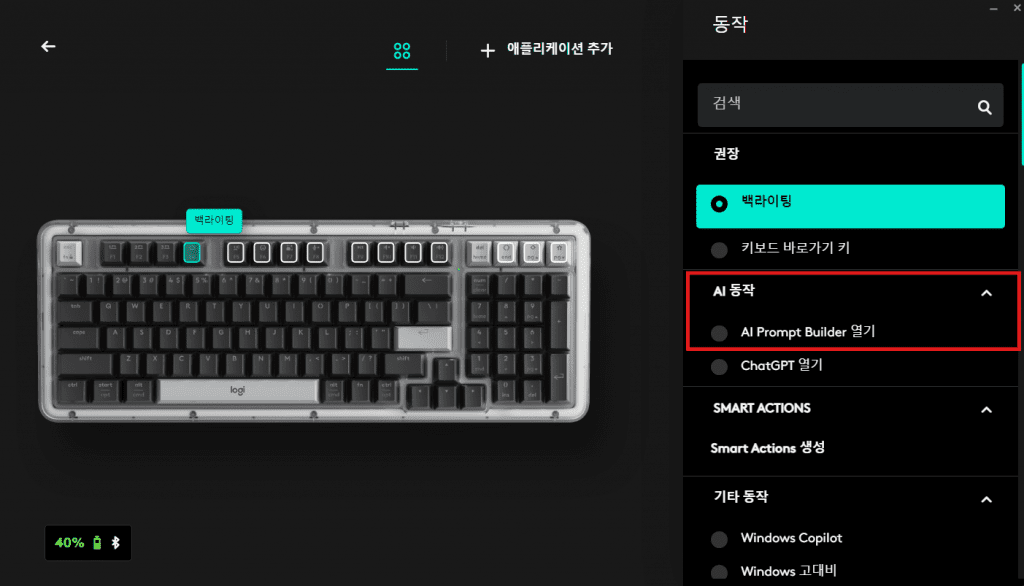
Task: Click the Bluetooth connection icon
Action: pyautogui.click(x=116, y=542)
